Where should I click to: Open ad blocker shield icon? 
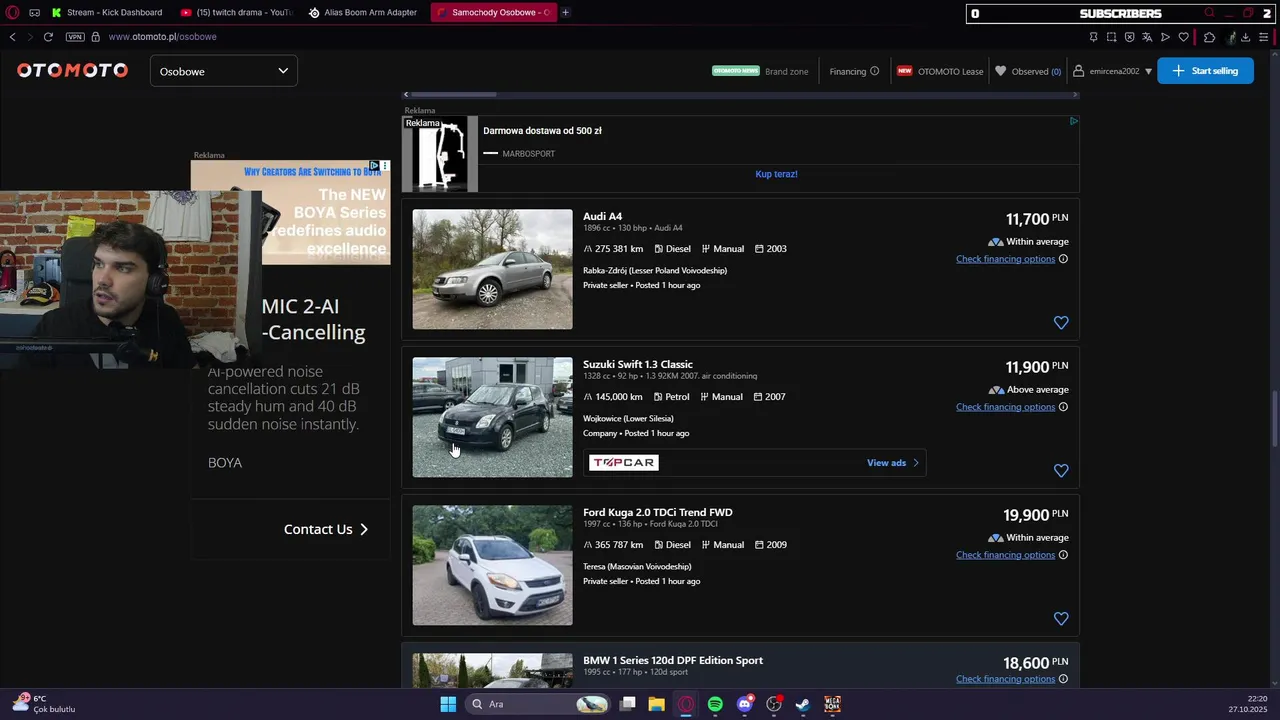point(1129,37)
